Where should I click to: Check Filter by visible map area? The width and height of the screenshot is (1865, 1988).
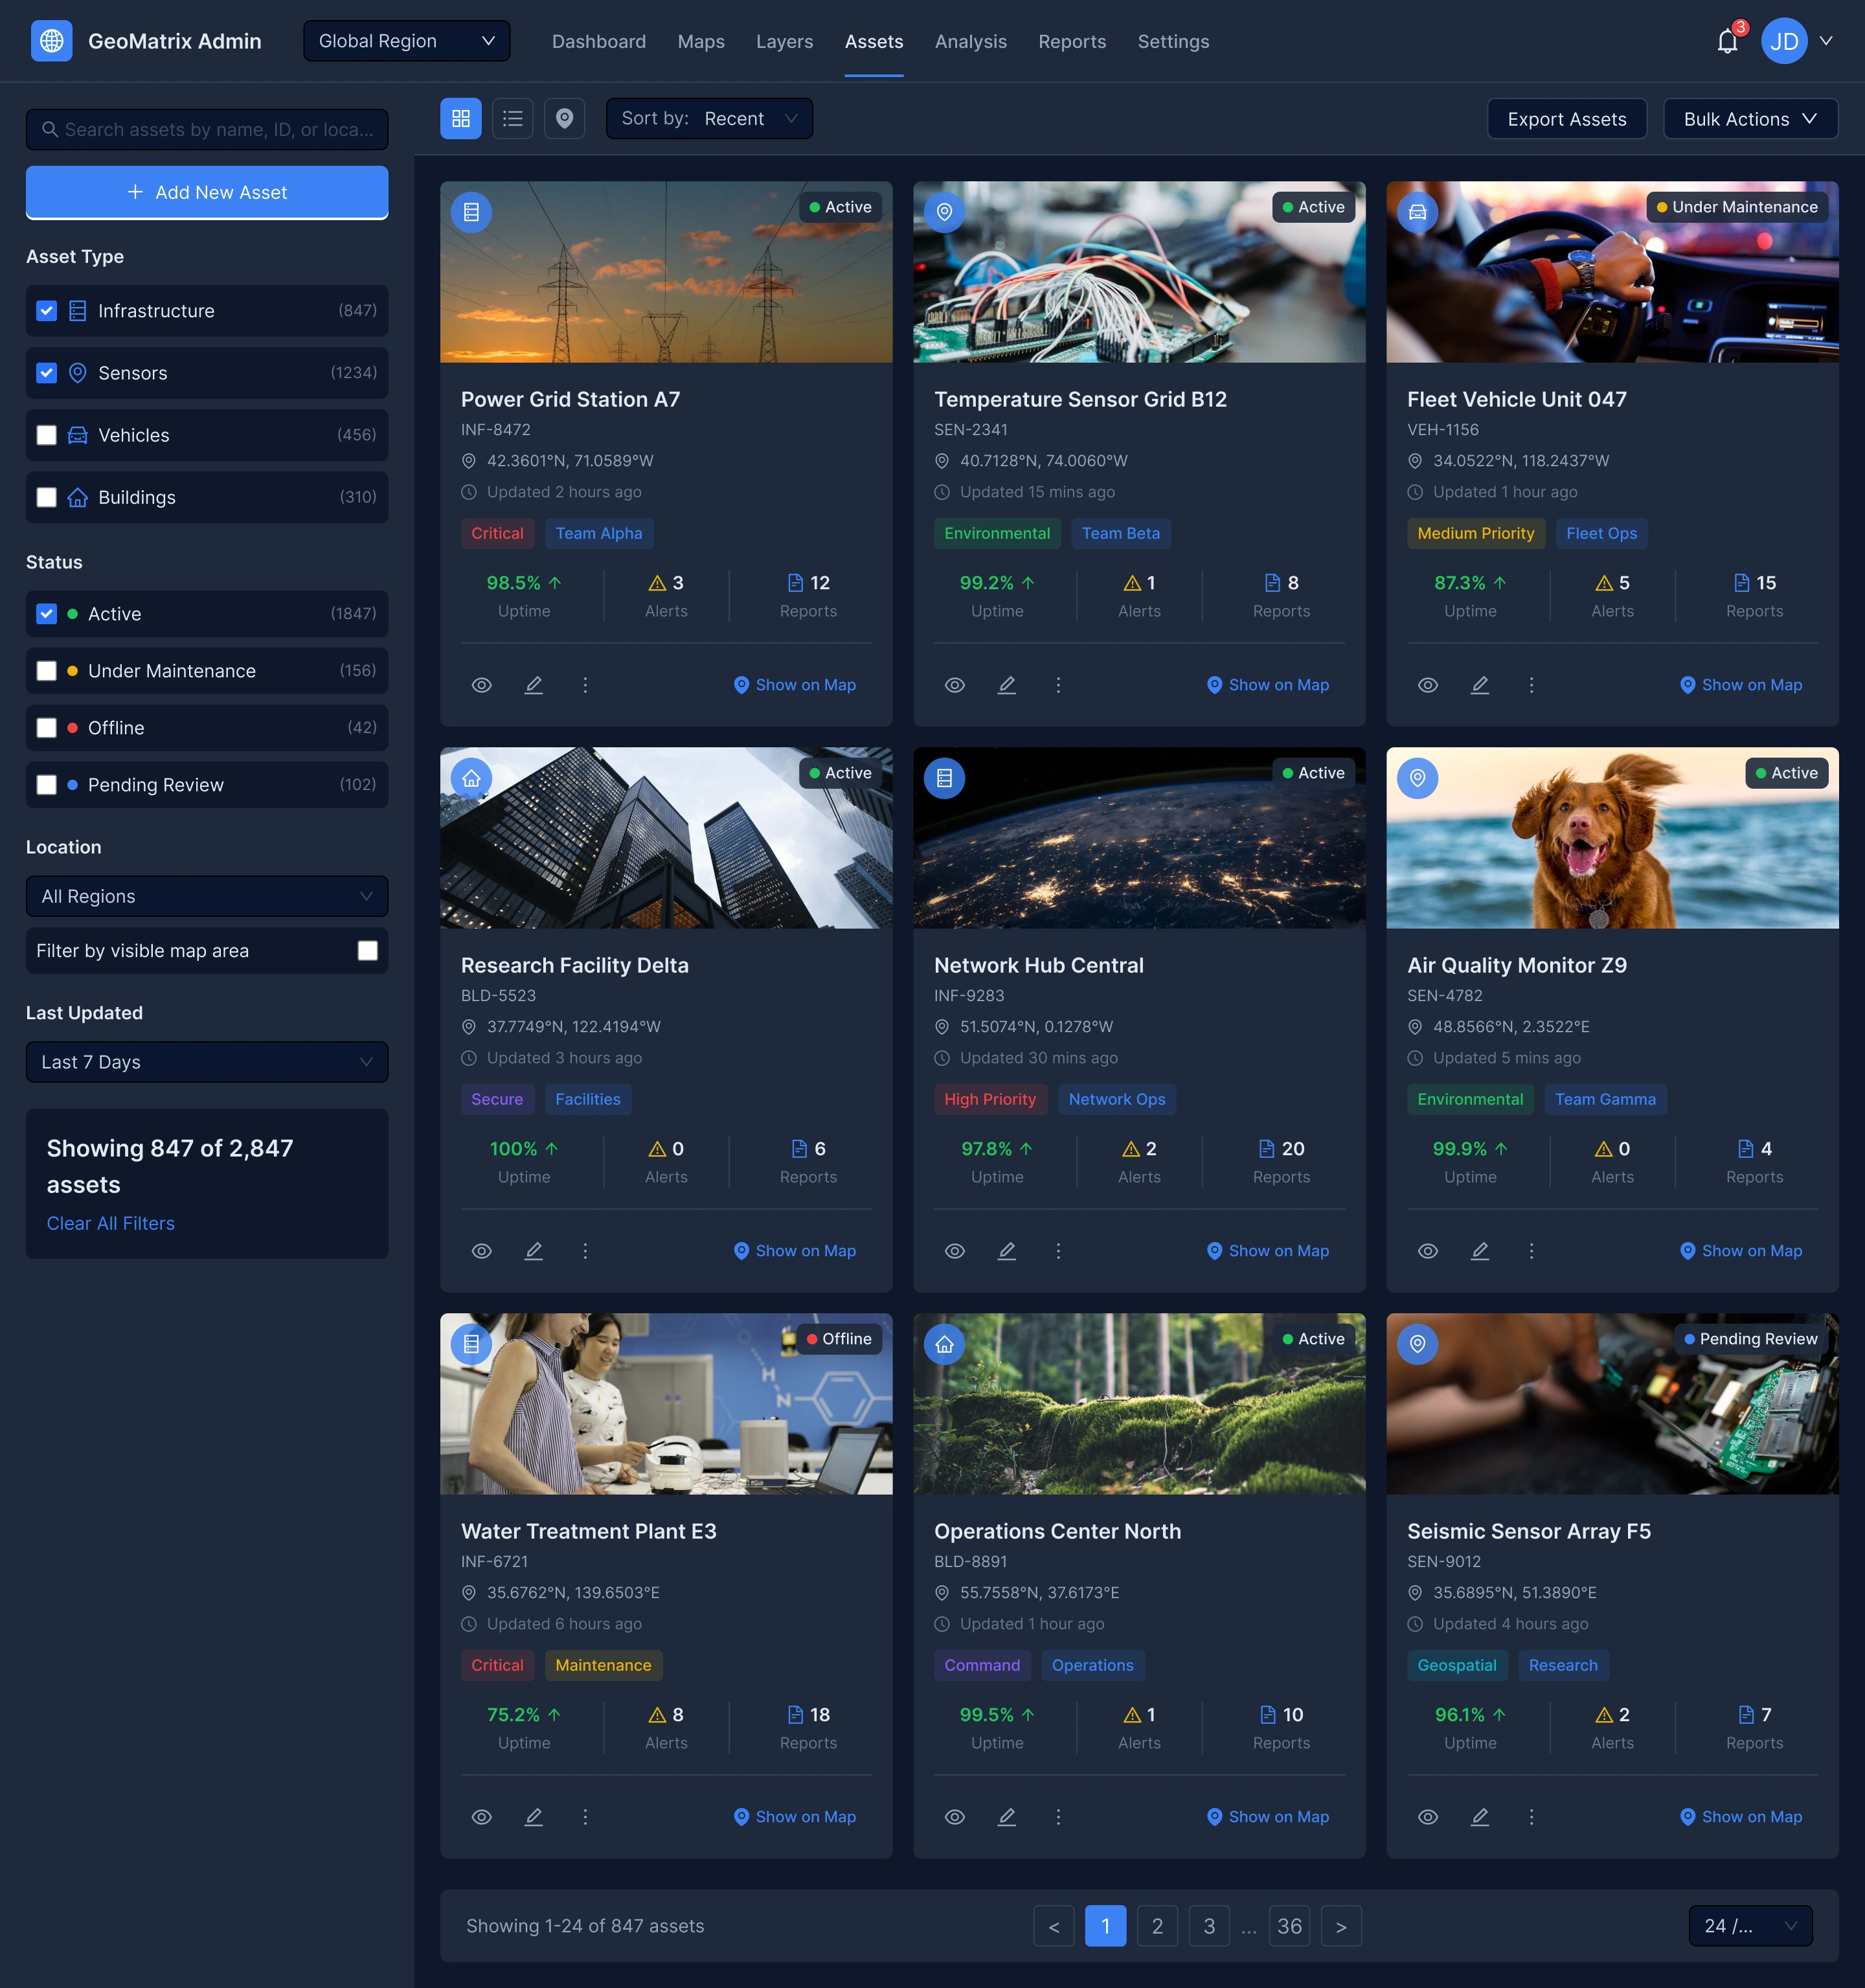[x=368, y=951]
